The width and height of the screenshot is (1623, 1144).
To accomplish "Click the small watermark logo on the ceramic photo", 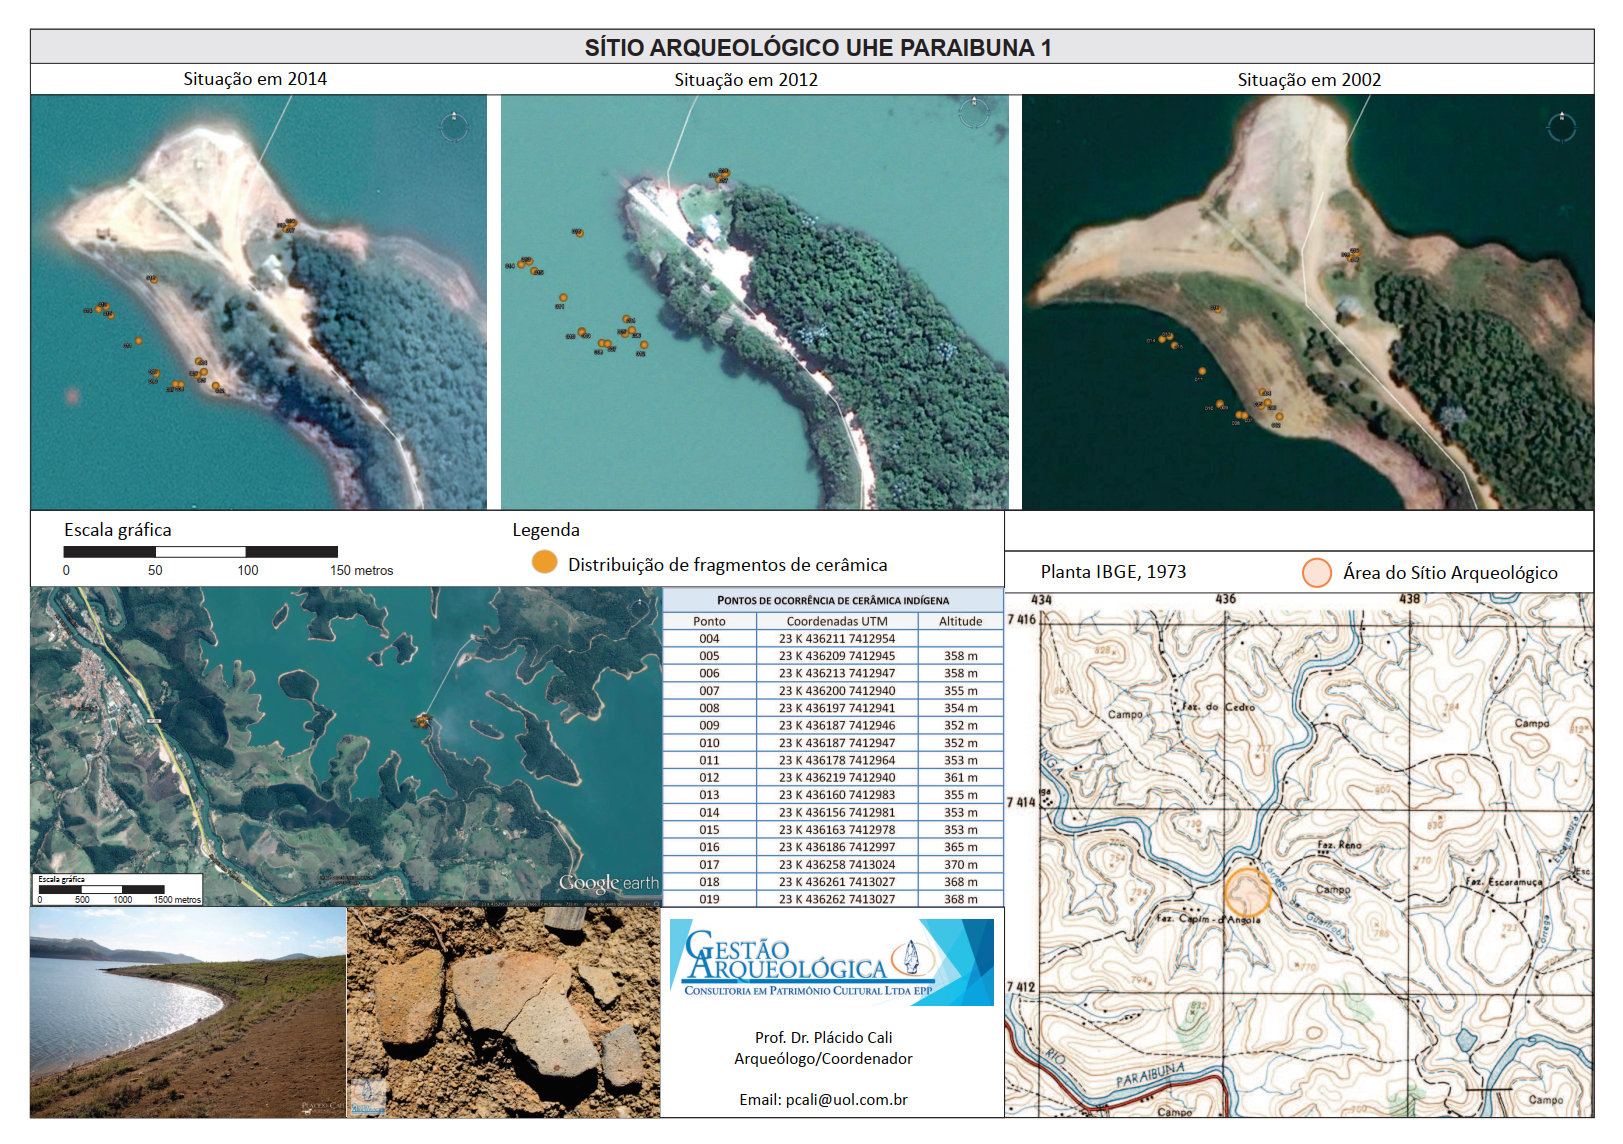I will (367, 1097).
